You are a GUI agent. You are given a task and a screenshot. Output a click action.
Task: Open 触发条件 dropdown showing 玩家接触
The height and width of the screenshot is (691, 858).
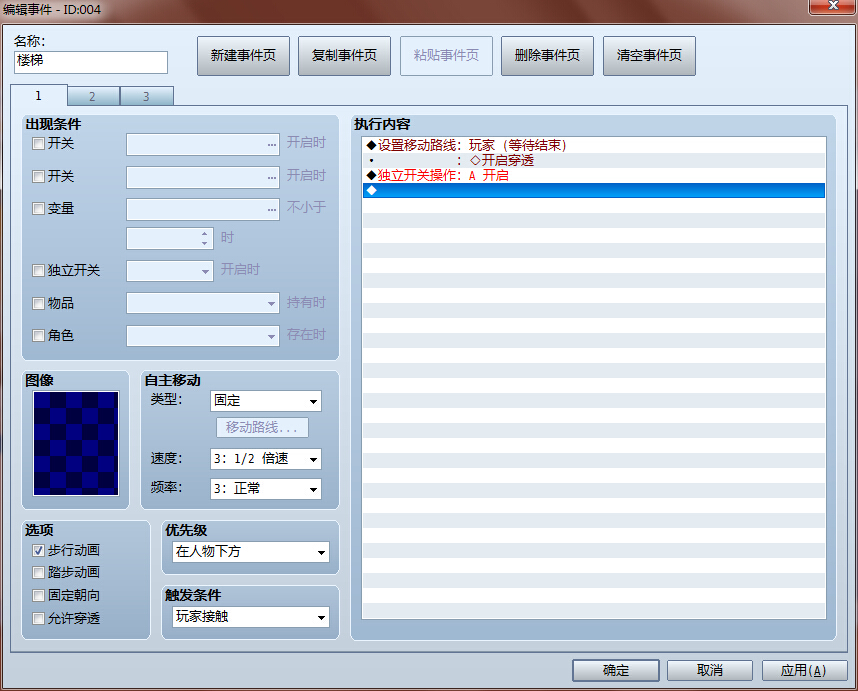(251, 617)
